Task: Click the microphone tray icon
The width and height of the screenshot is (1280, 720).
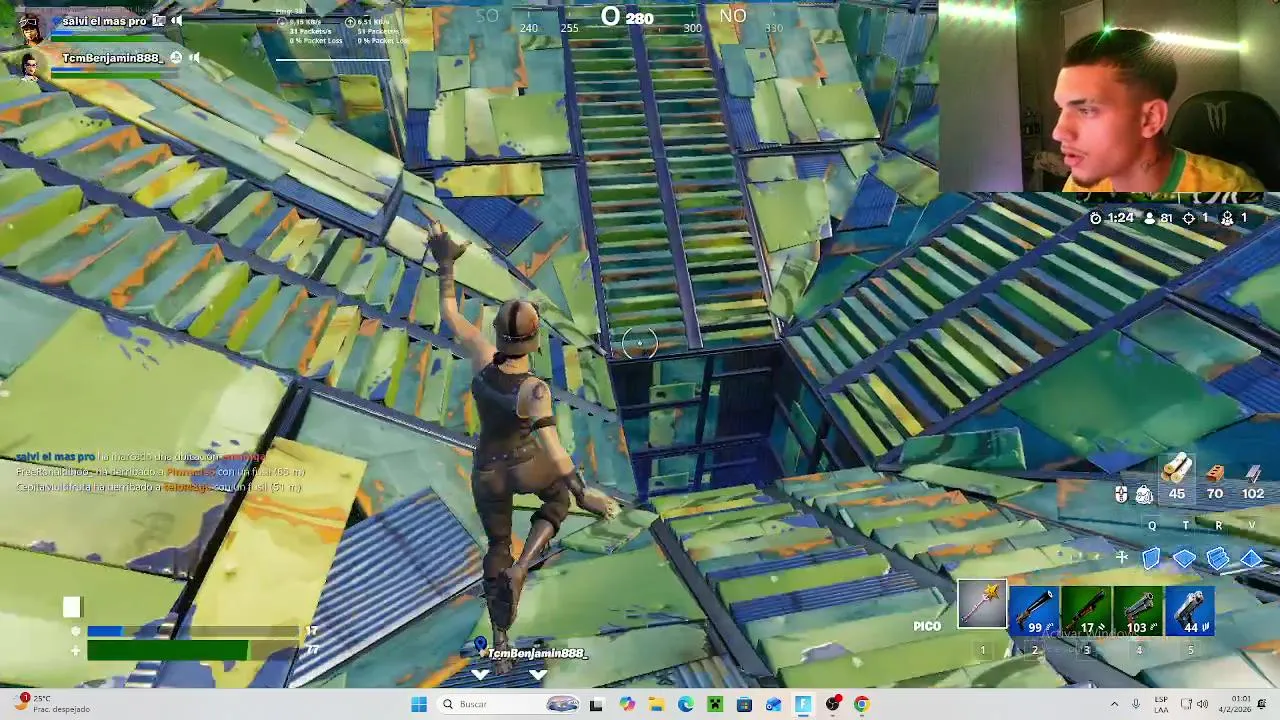Action: coord(1136,704)
